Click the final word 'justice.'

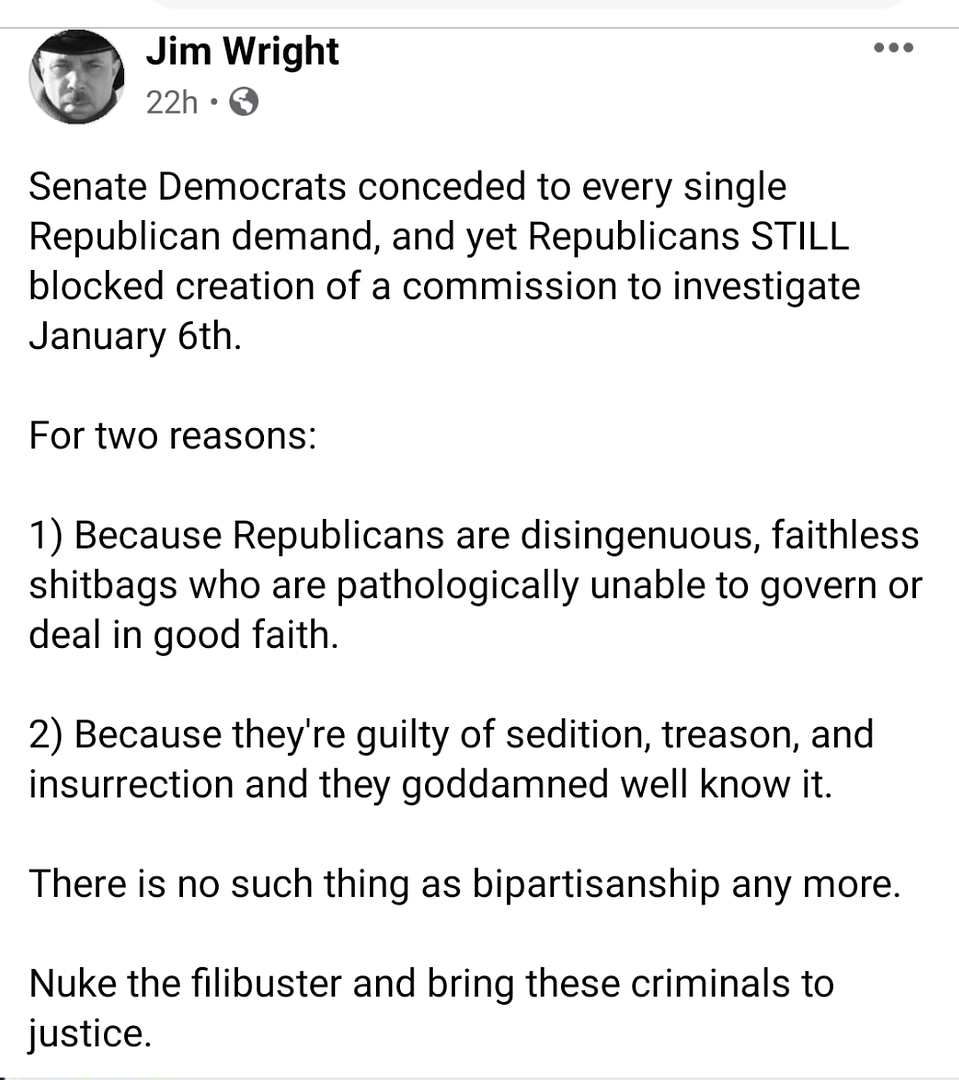[90, 1034]
